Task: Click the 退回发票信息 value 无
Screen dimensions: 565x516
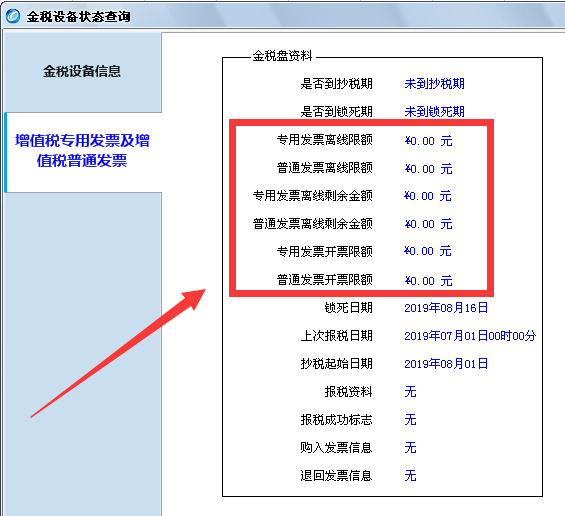Action: click(410, 476)
